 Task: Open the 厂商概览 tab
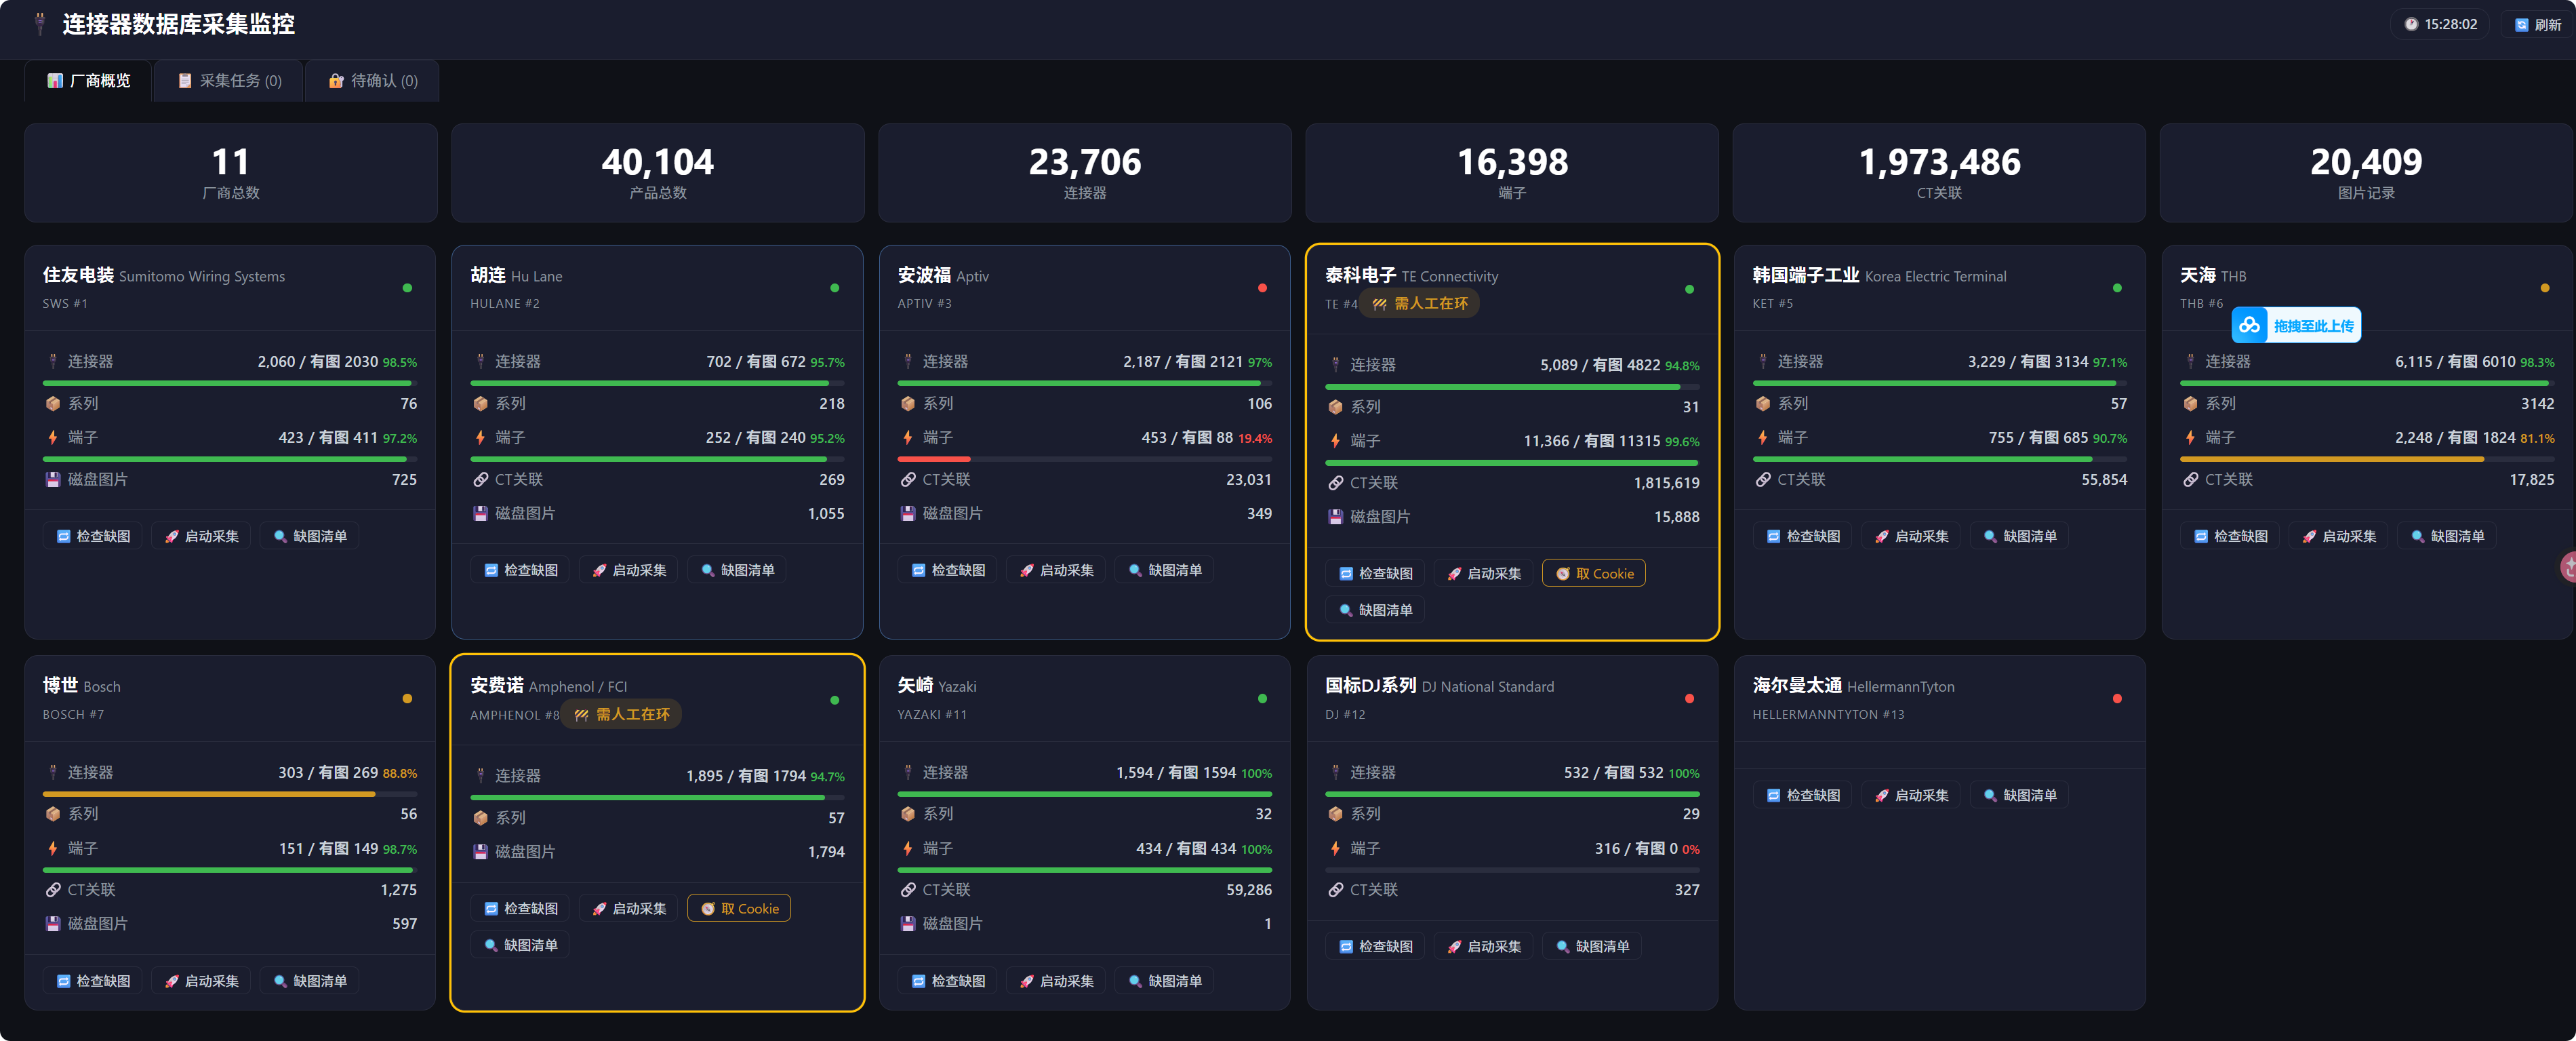(x=89, y=81)
